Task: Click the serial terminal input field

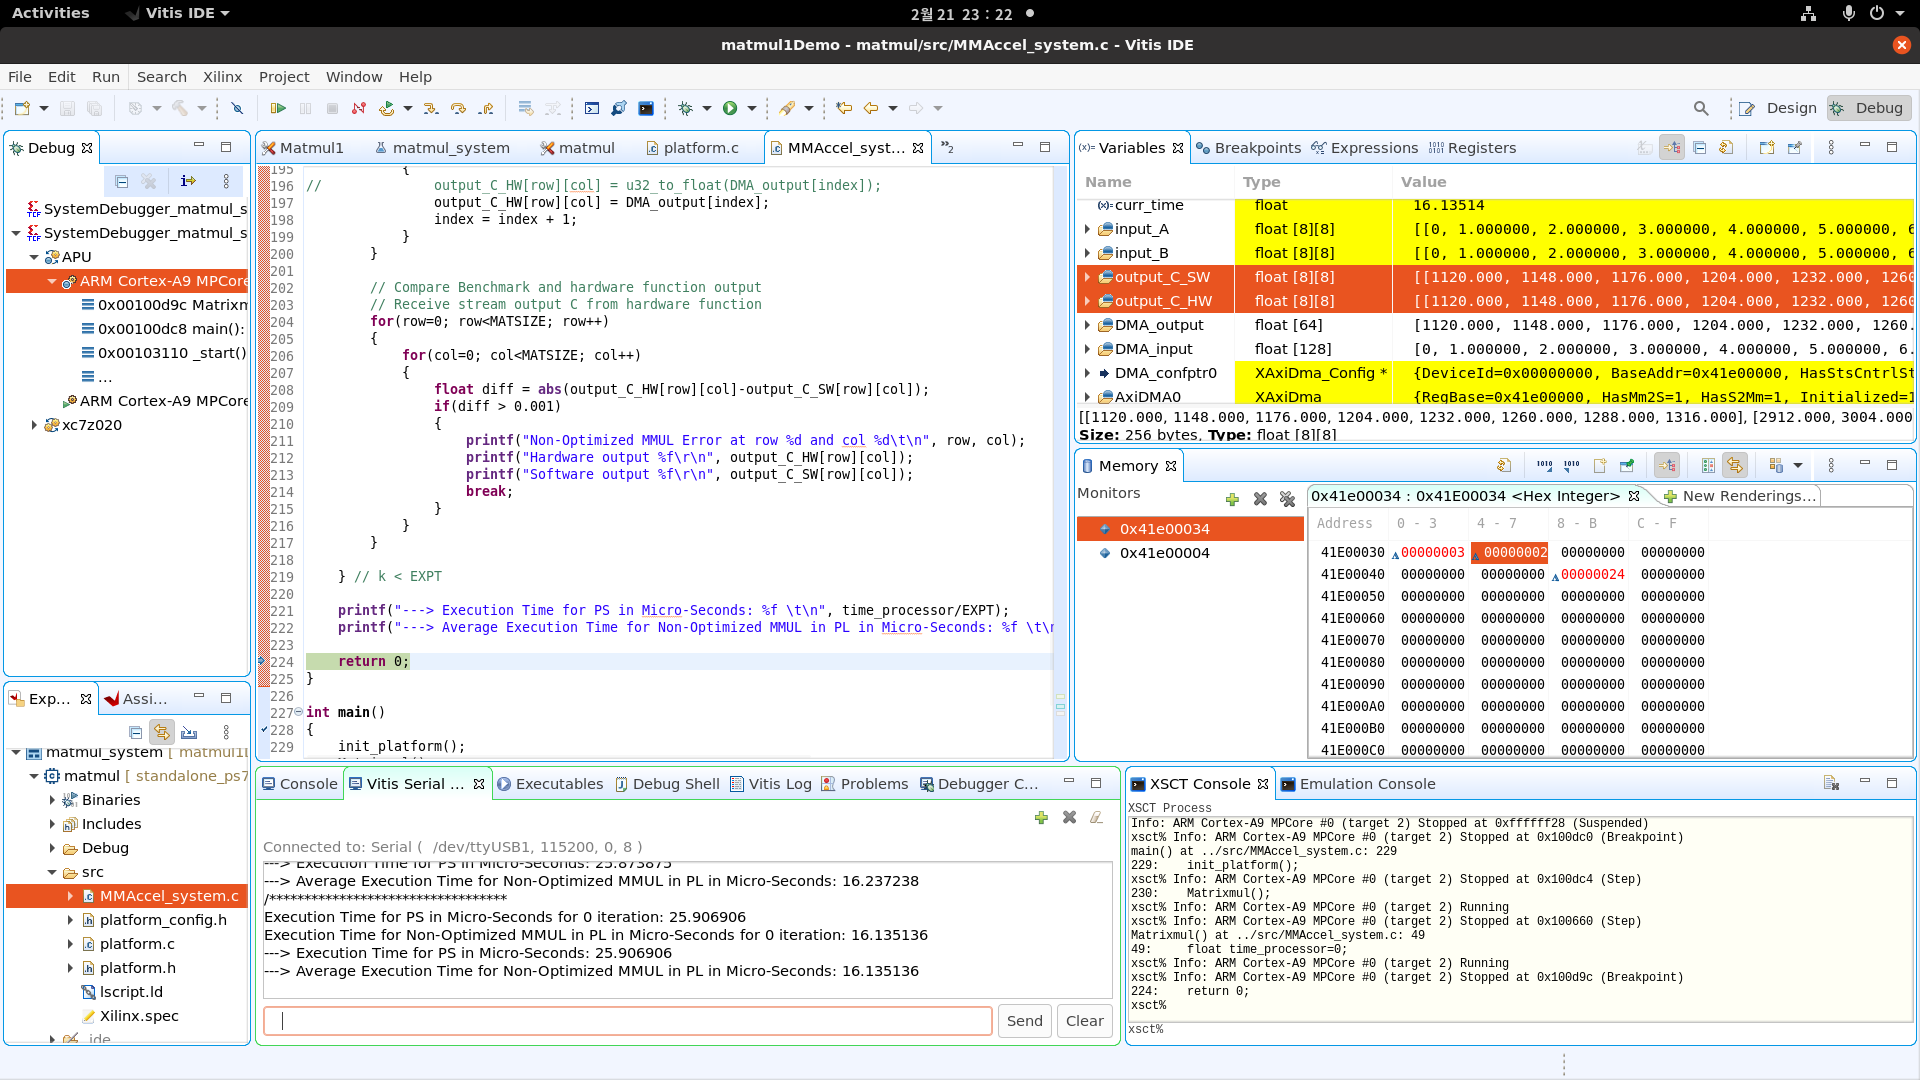Action: point(628,1021)
